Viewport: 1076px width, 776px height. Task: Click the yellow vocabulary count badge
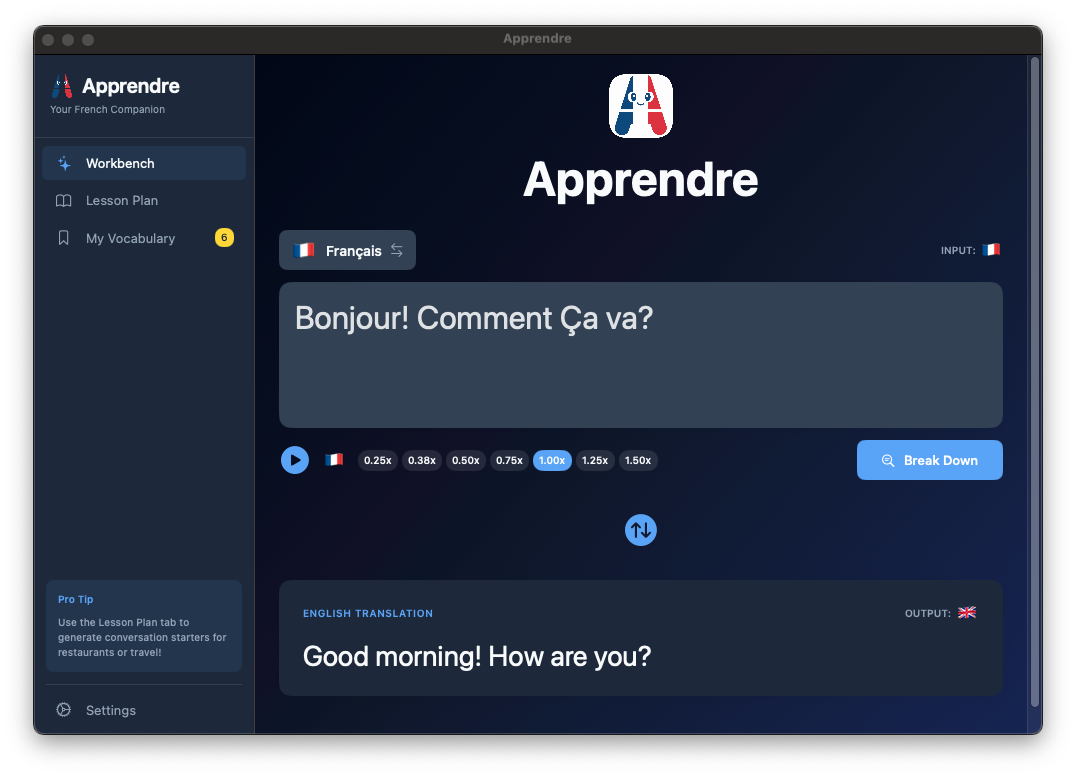(223, 238)
